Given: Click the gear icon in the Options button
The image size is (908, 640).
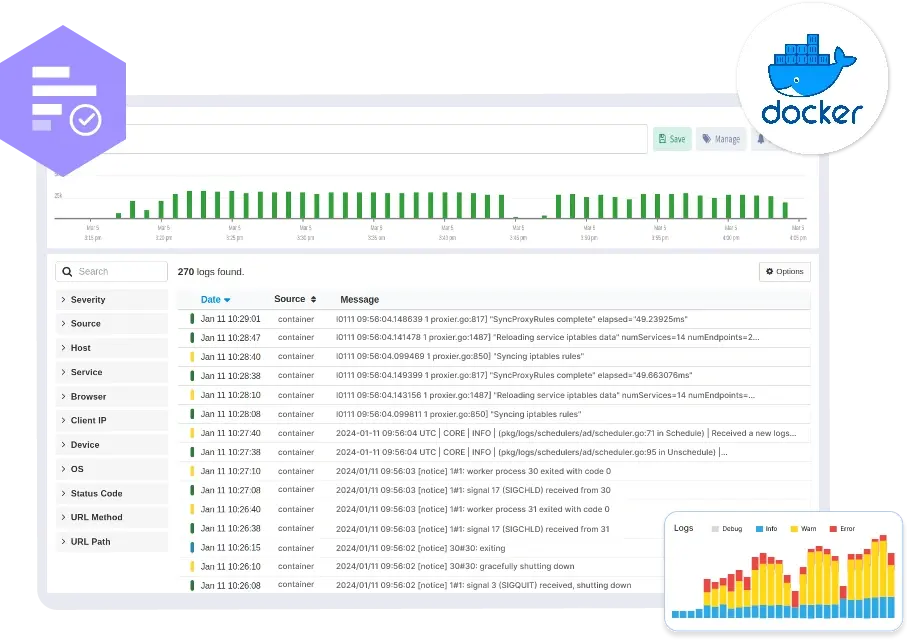Looking at the screenshot, I should (x=770, y=271).
